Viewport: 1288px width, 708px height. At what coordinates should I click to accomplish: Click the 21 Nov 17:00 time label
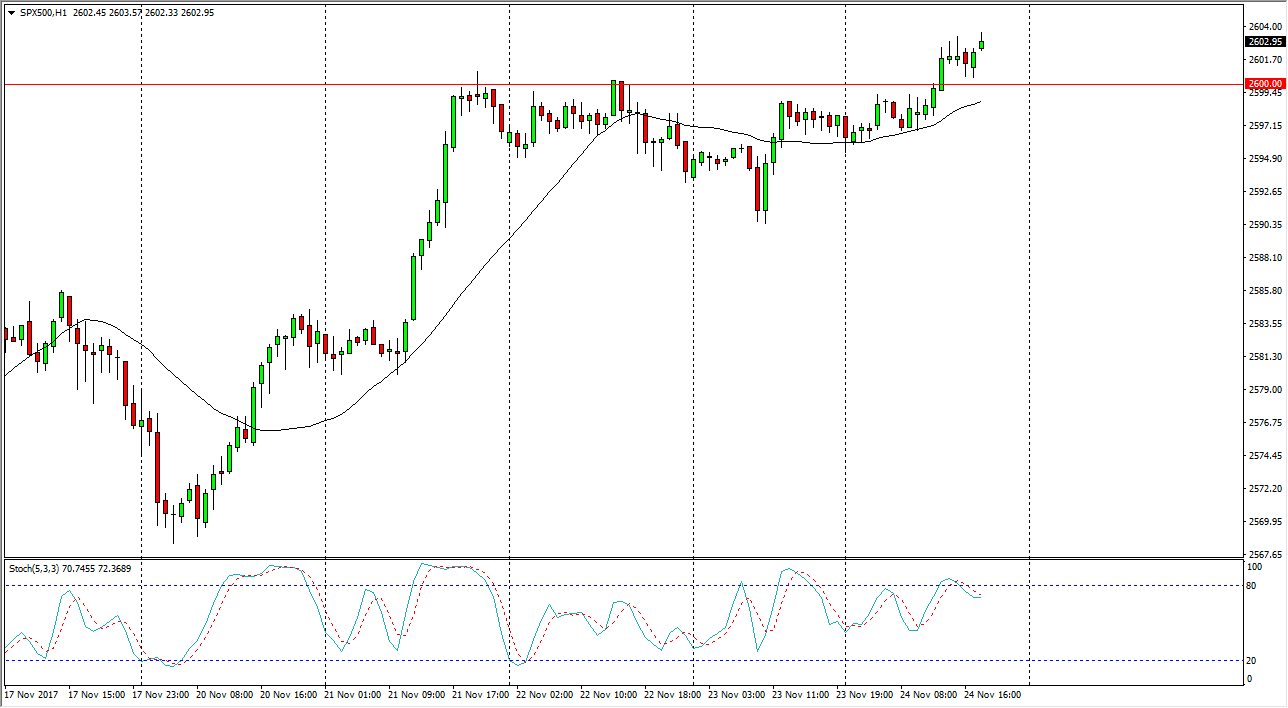[x=482, y=694]
